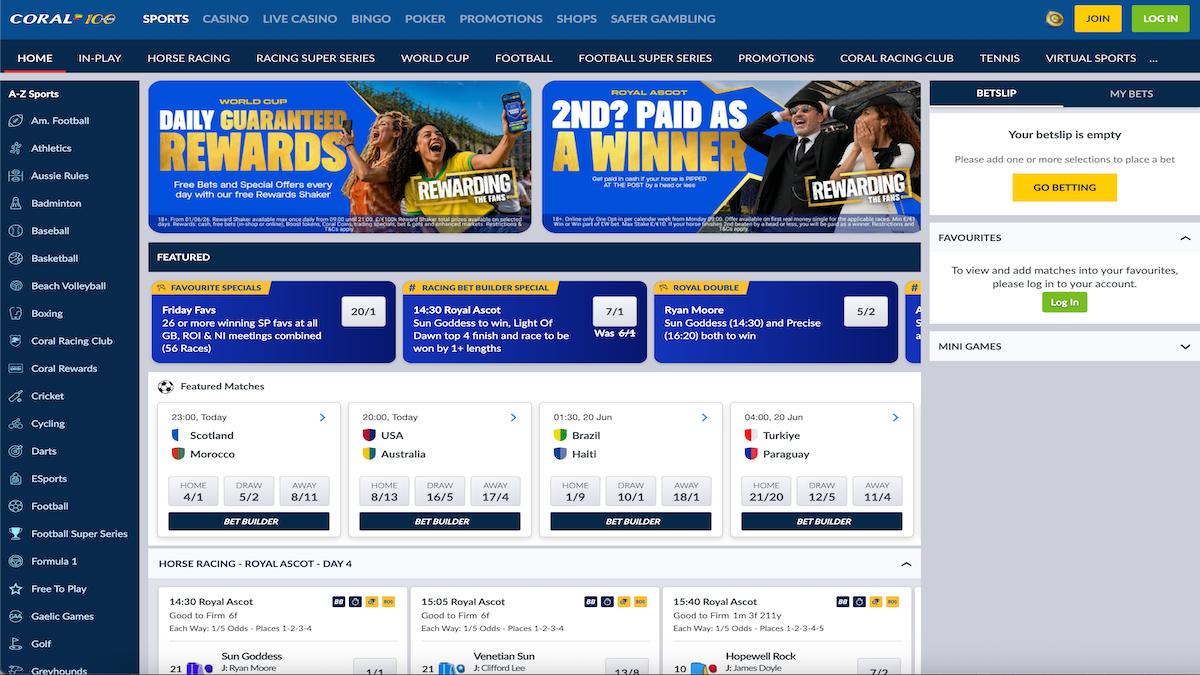Open the Am. Football sport icon

(15, 121)
